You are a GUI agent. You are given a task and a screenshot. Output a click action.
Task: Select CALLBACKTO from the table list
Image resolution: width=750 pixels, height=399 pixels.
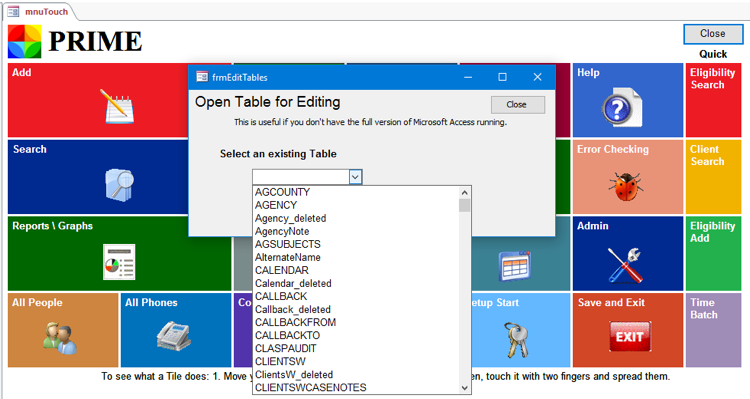click(x=356, y=335)
